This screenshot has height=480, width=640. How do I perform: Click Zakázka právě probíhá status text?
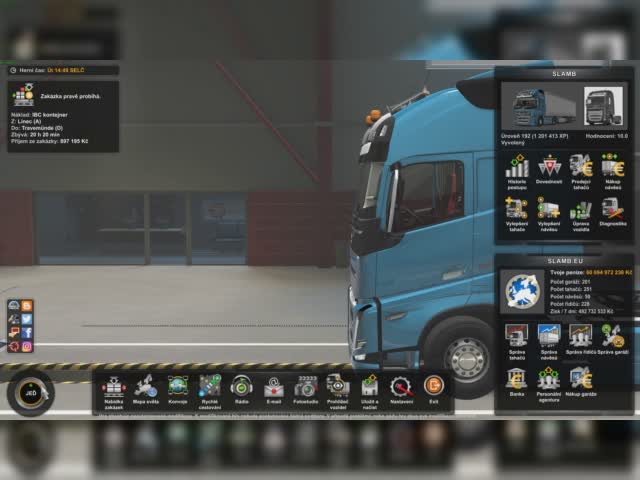70,96
